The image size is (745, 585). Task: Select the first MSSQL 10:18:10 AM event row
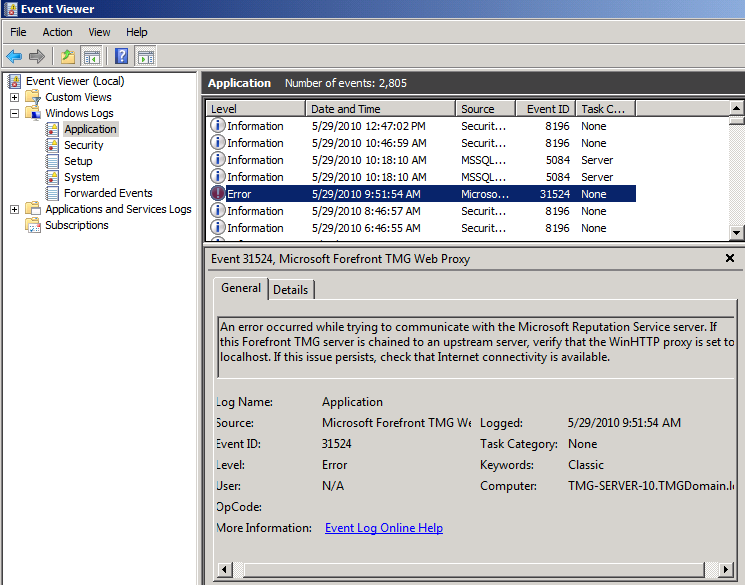tap(422, 160)
